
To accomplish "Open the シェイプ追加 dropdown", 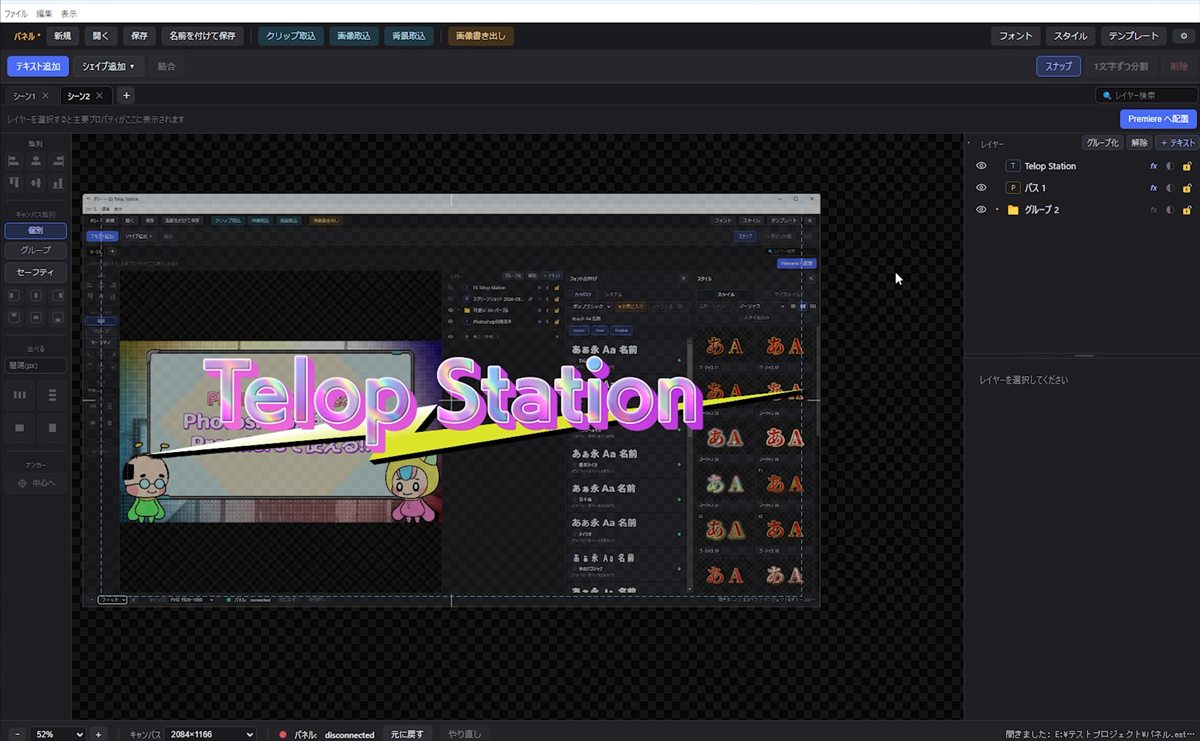I will click(108, 66).
